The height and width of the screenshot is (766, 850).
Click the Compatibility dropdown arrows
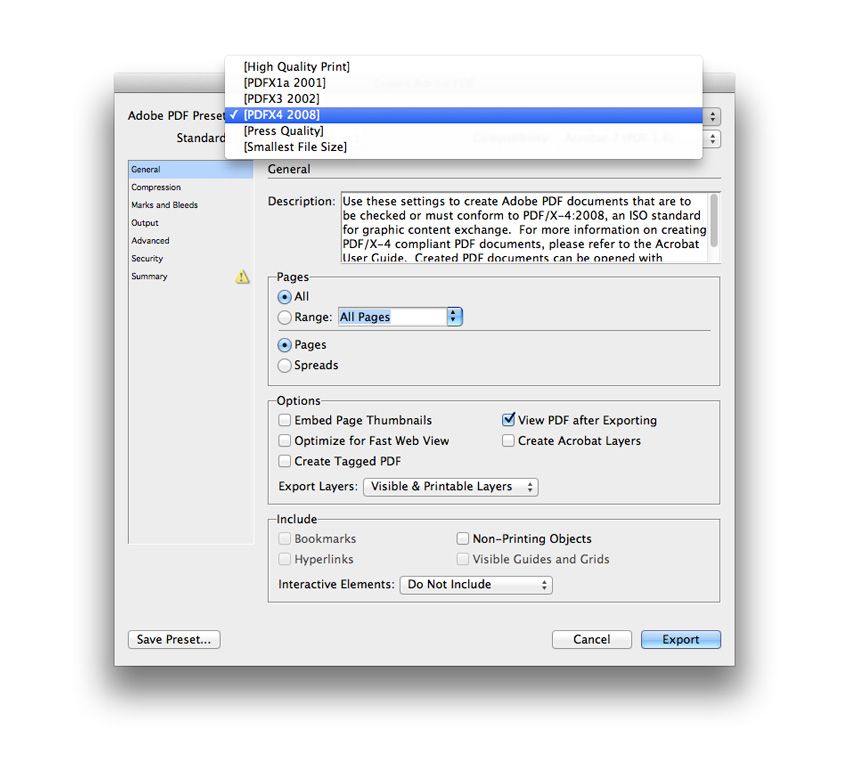pyautogui.click(x=712, y=139)
